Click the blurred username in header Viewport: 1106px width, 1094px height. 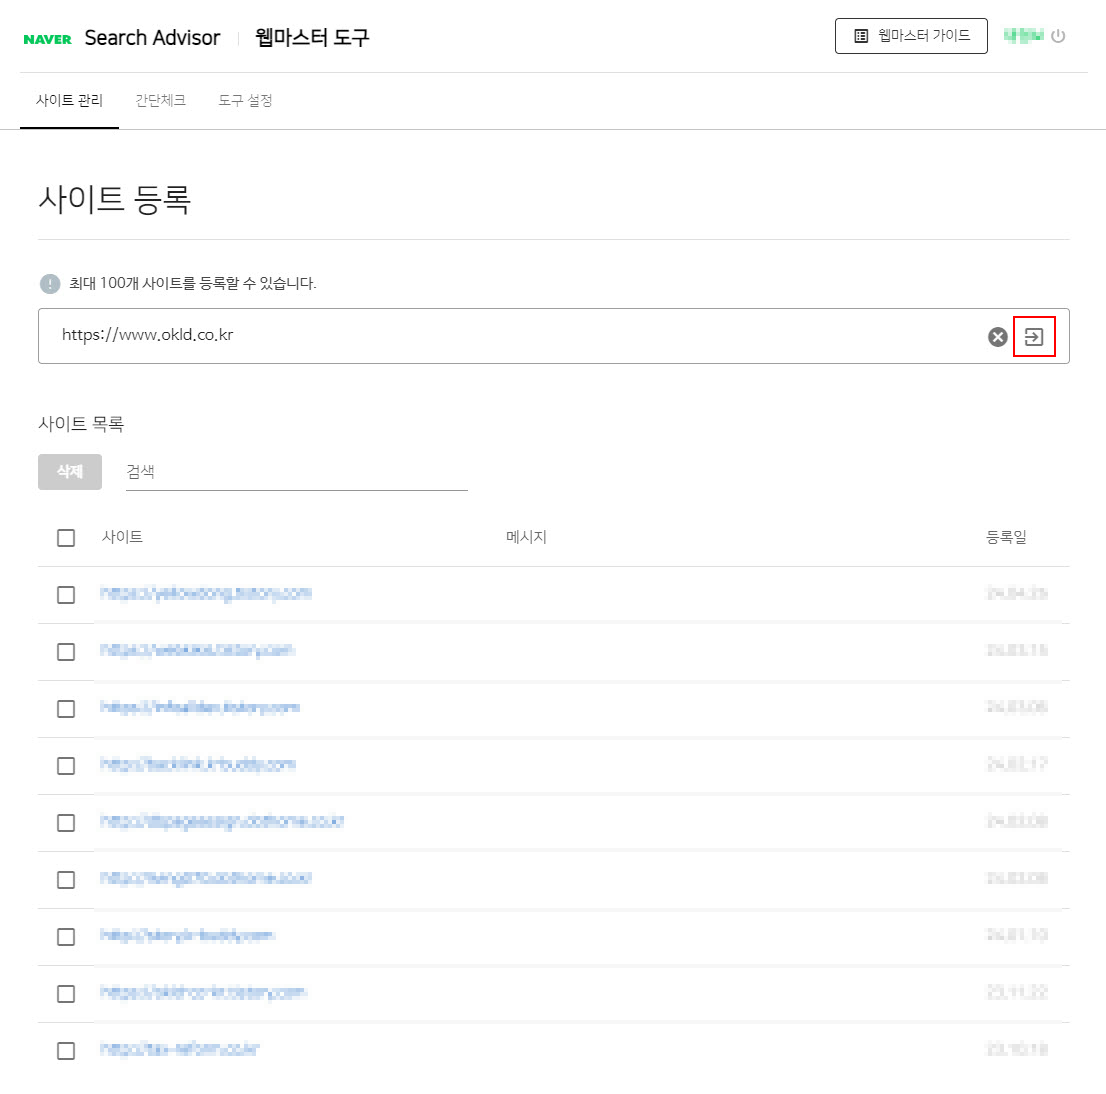[x=1023, y=36]
